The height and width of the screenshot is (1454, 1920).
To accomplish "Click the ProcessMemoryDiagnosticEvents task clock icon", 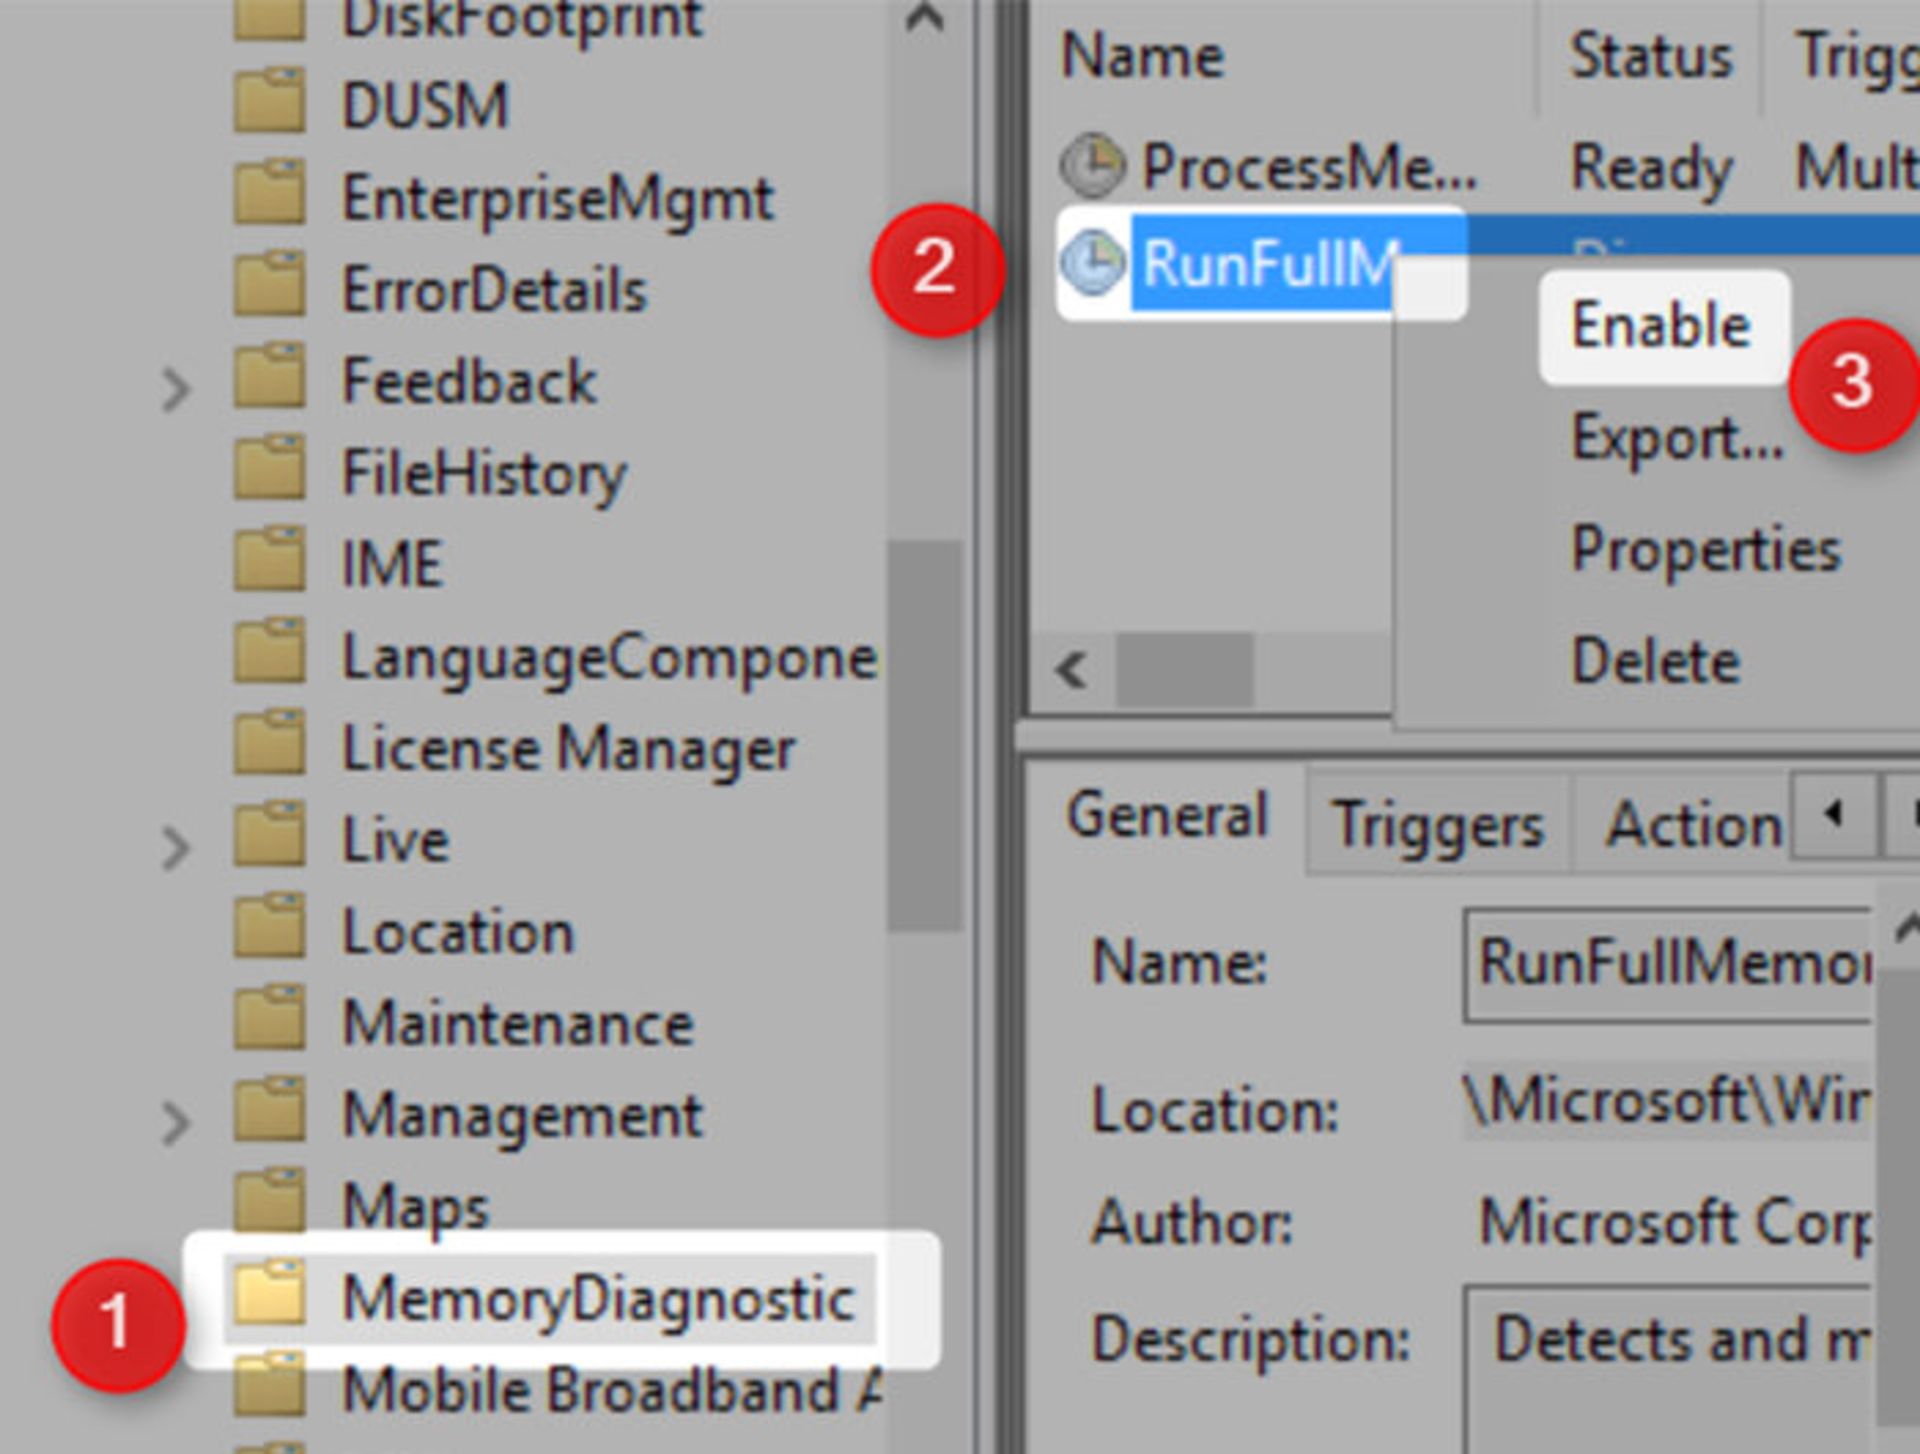I will 1092,164.
